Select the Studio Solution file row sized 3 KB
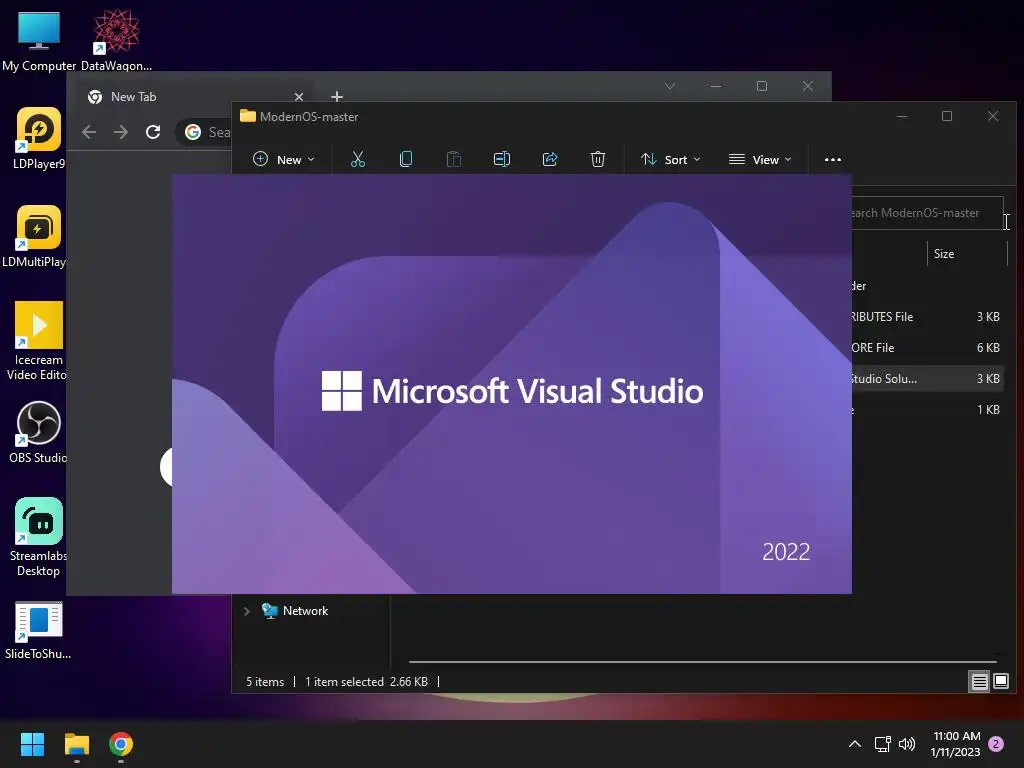Screen dimensions: 1024x768 (x=927, y=379)
